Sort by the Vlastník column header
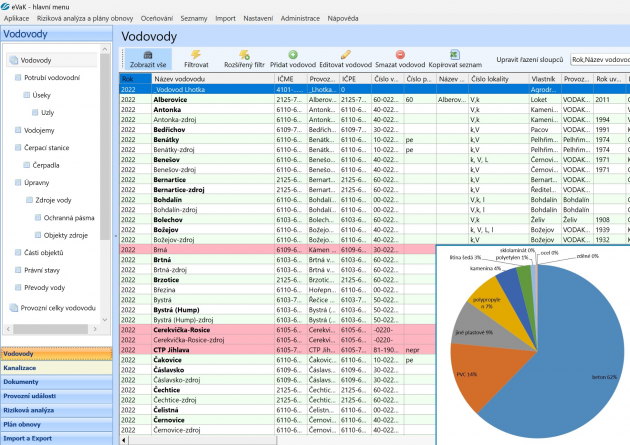630x445 pixels. point(544,79)
